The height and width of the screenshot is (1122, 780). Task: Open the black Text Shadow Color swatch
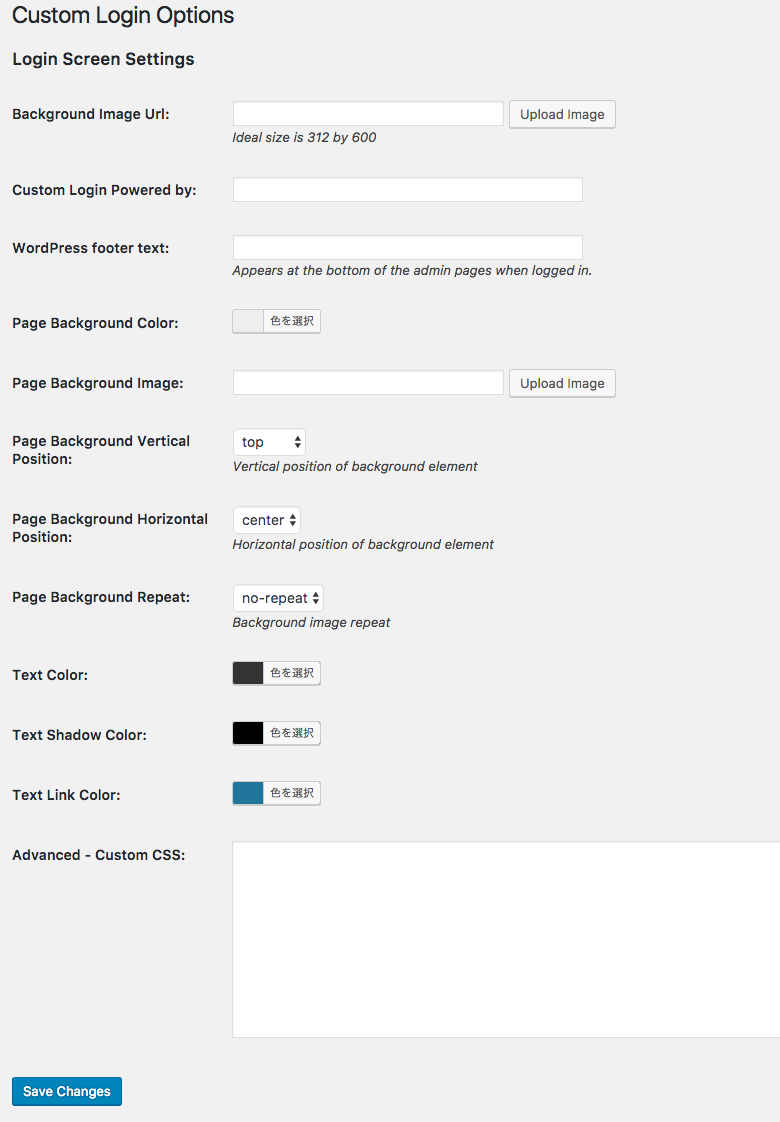248,733
